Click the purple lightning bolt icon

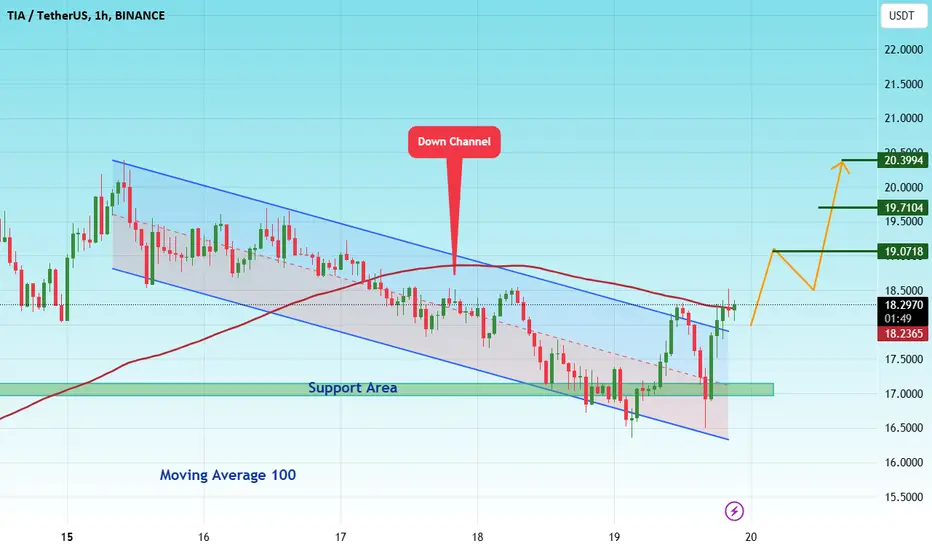click(734, 511)
